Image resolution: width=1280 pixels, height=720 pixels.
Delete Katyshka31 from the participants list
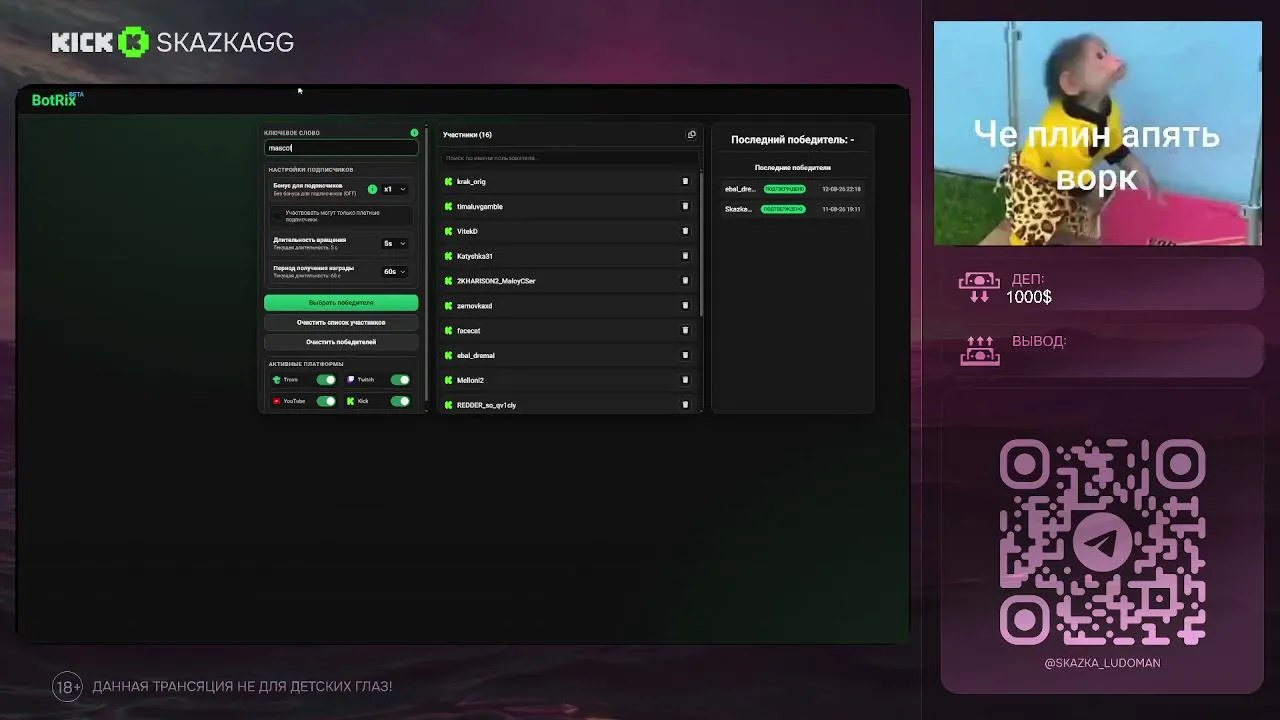(685, 256)
